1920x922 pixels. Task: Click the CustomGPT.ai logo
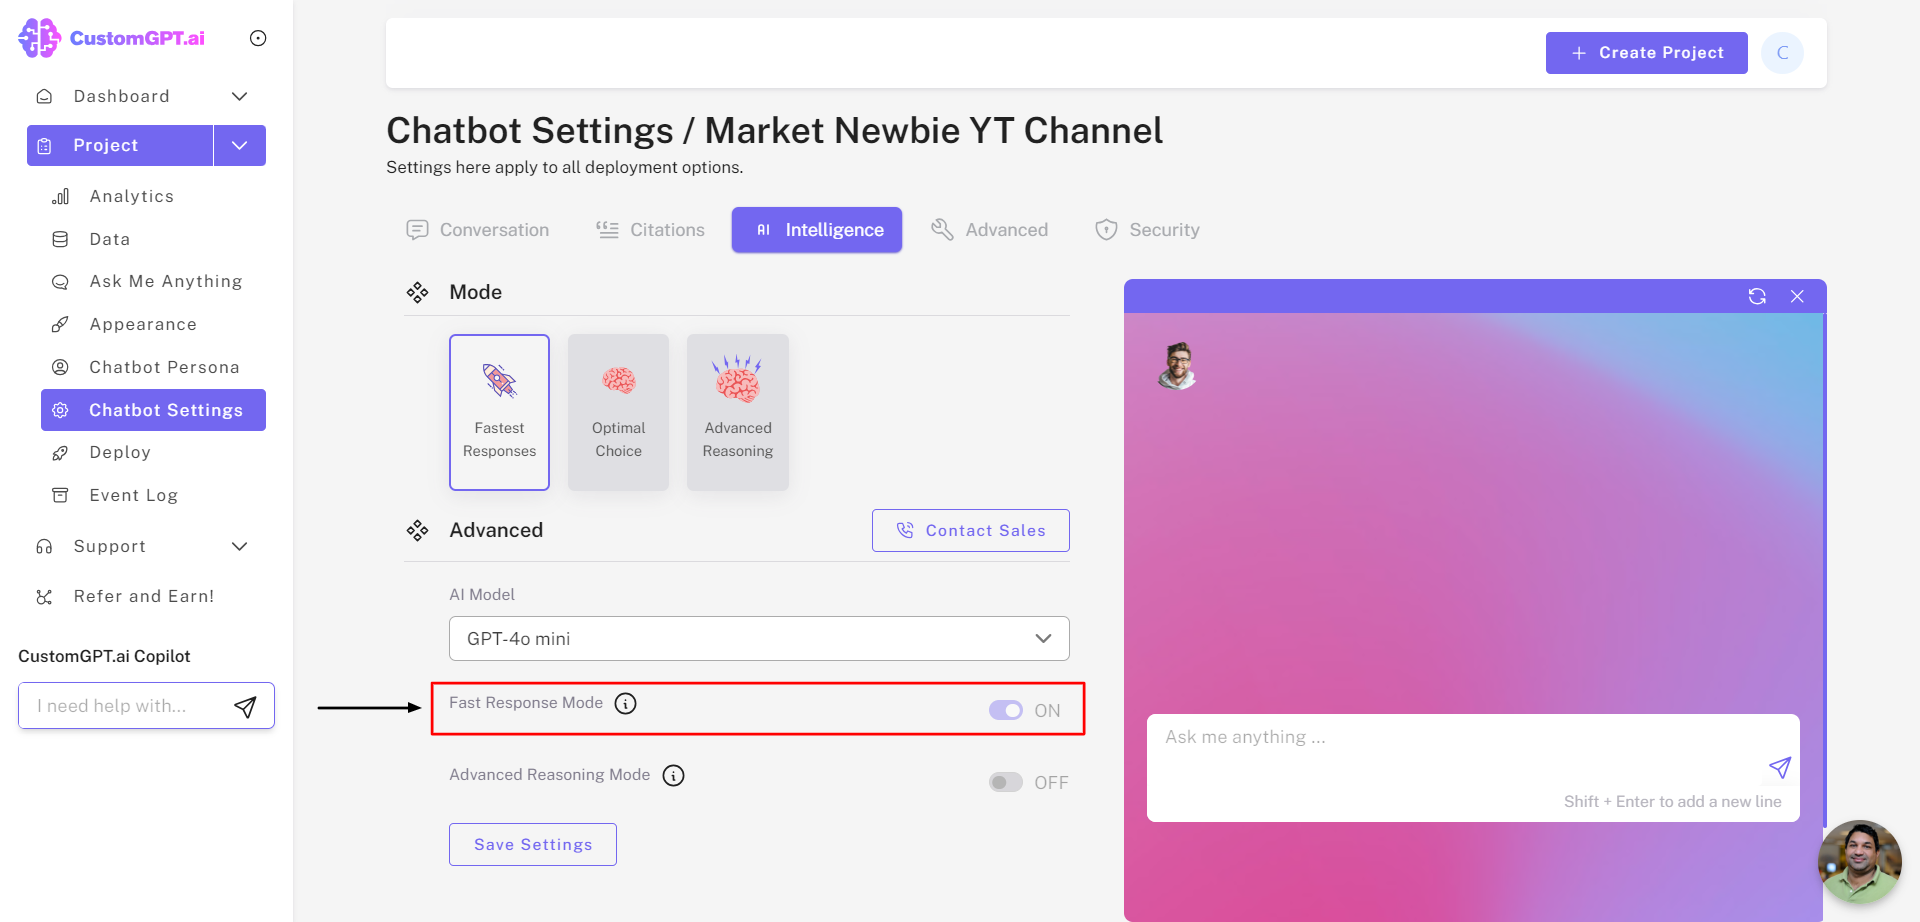click(x=111, y=38)
